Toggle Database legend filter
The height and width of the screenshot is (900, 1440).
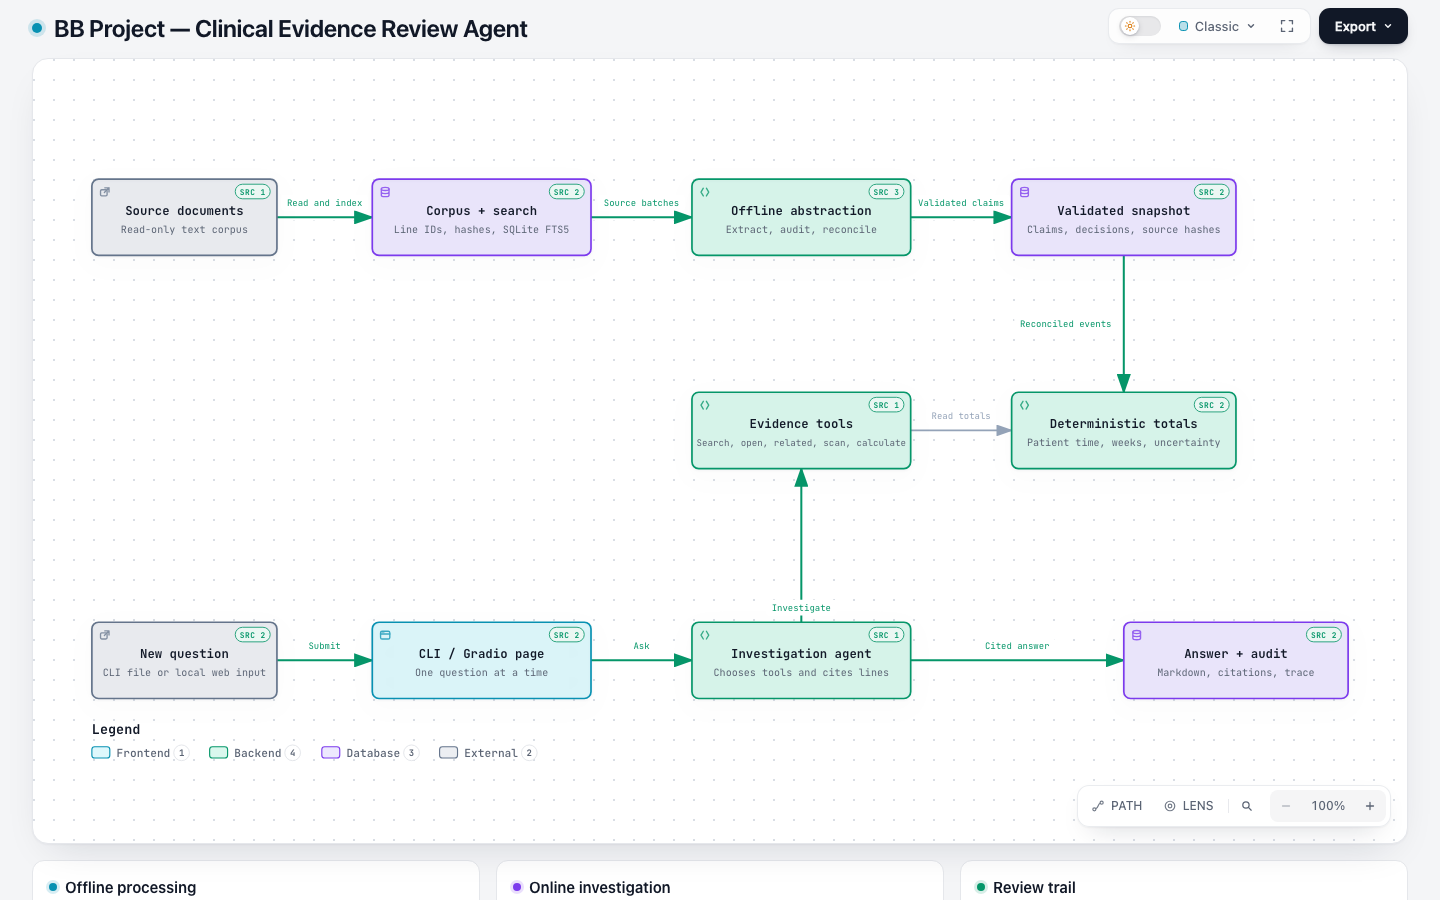coord(369,753)
